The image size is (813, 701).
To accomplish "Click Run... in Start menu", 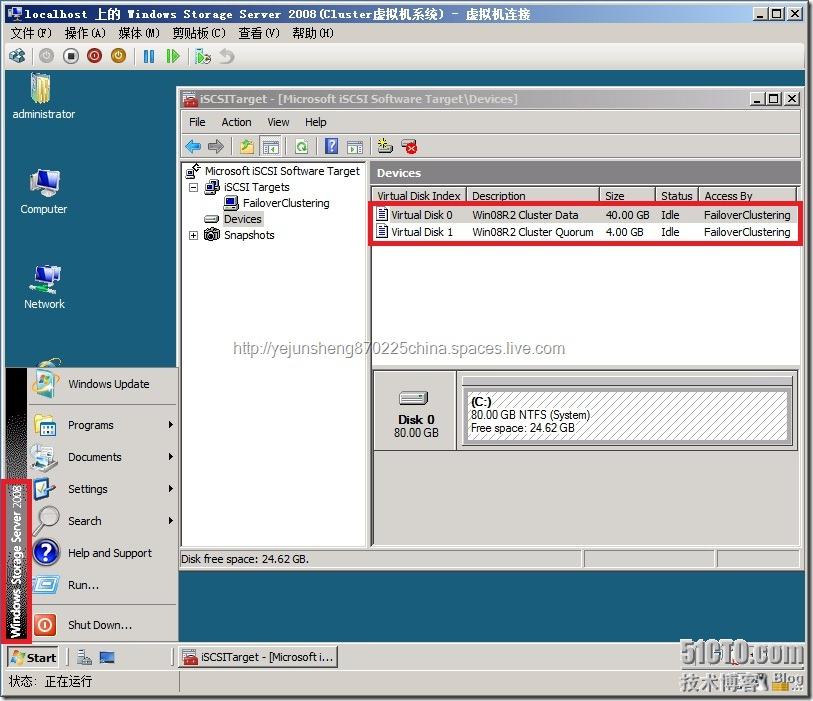I will [102, 585].
